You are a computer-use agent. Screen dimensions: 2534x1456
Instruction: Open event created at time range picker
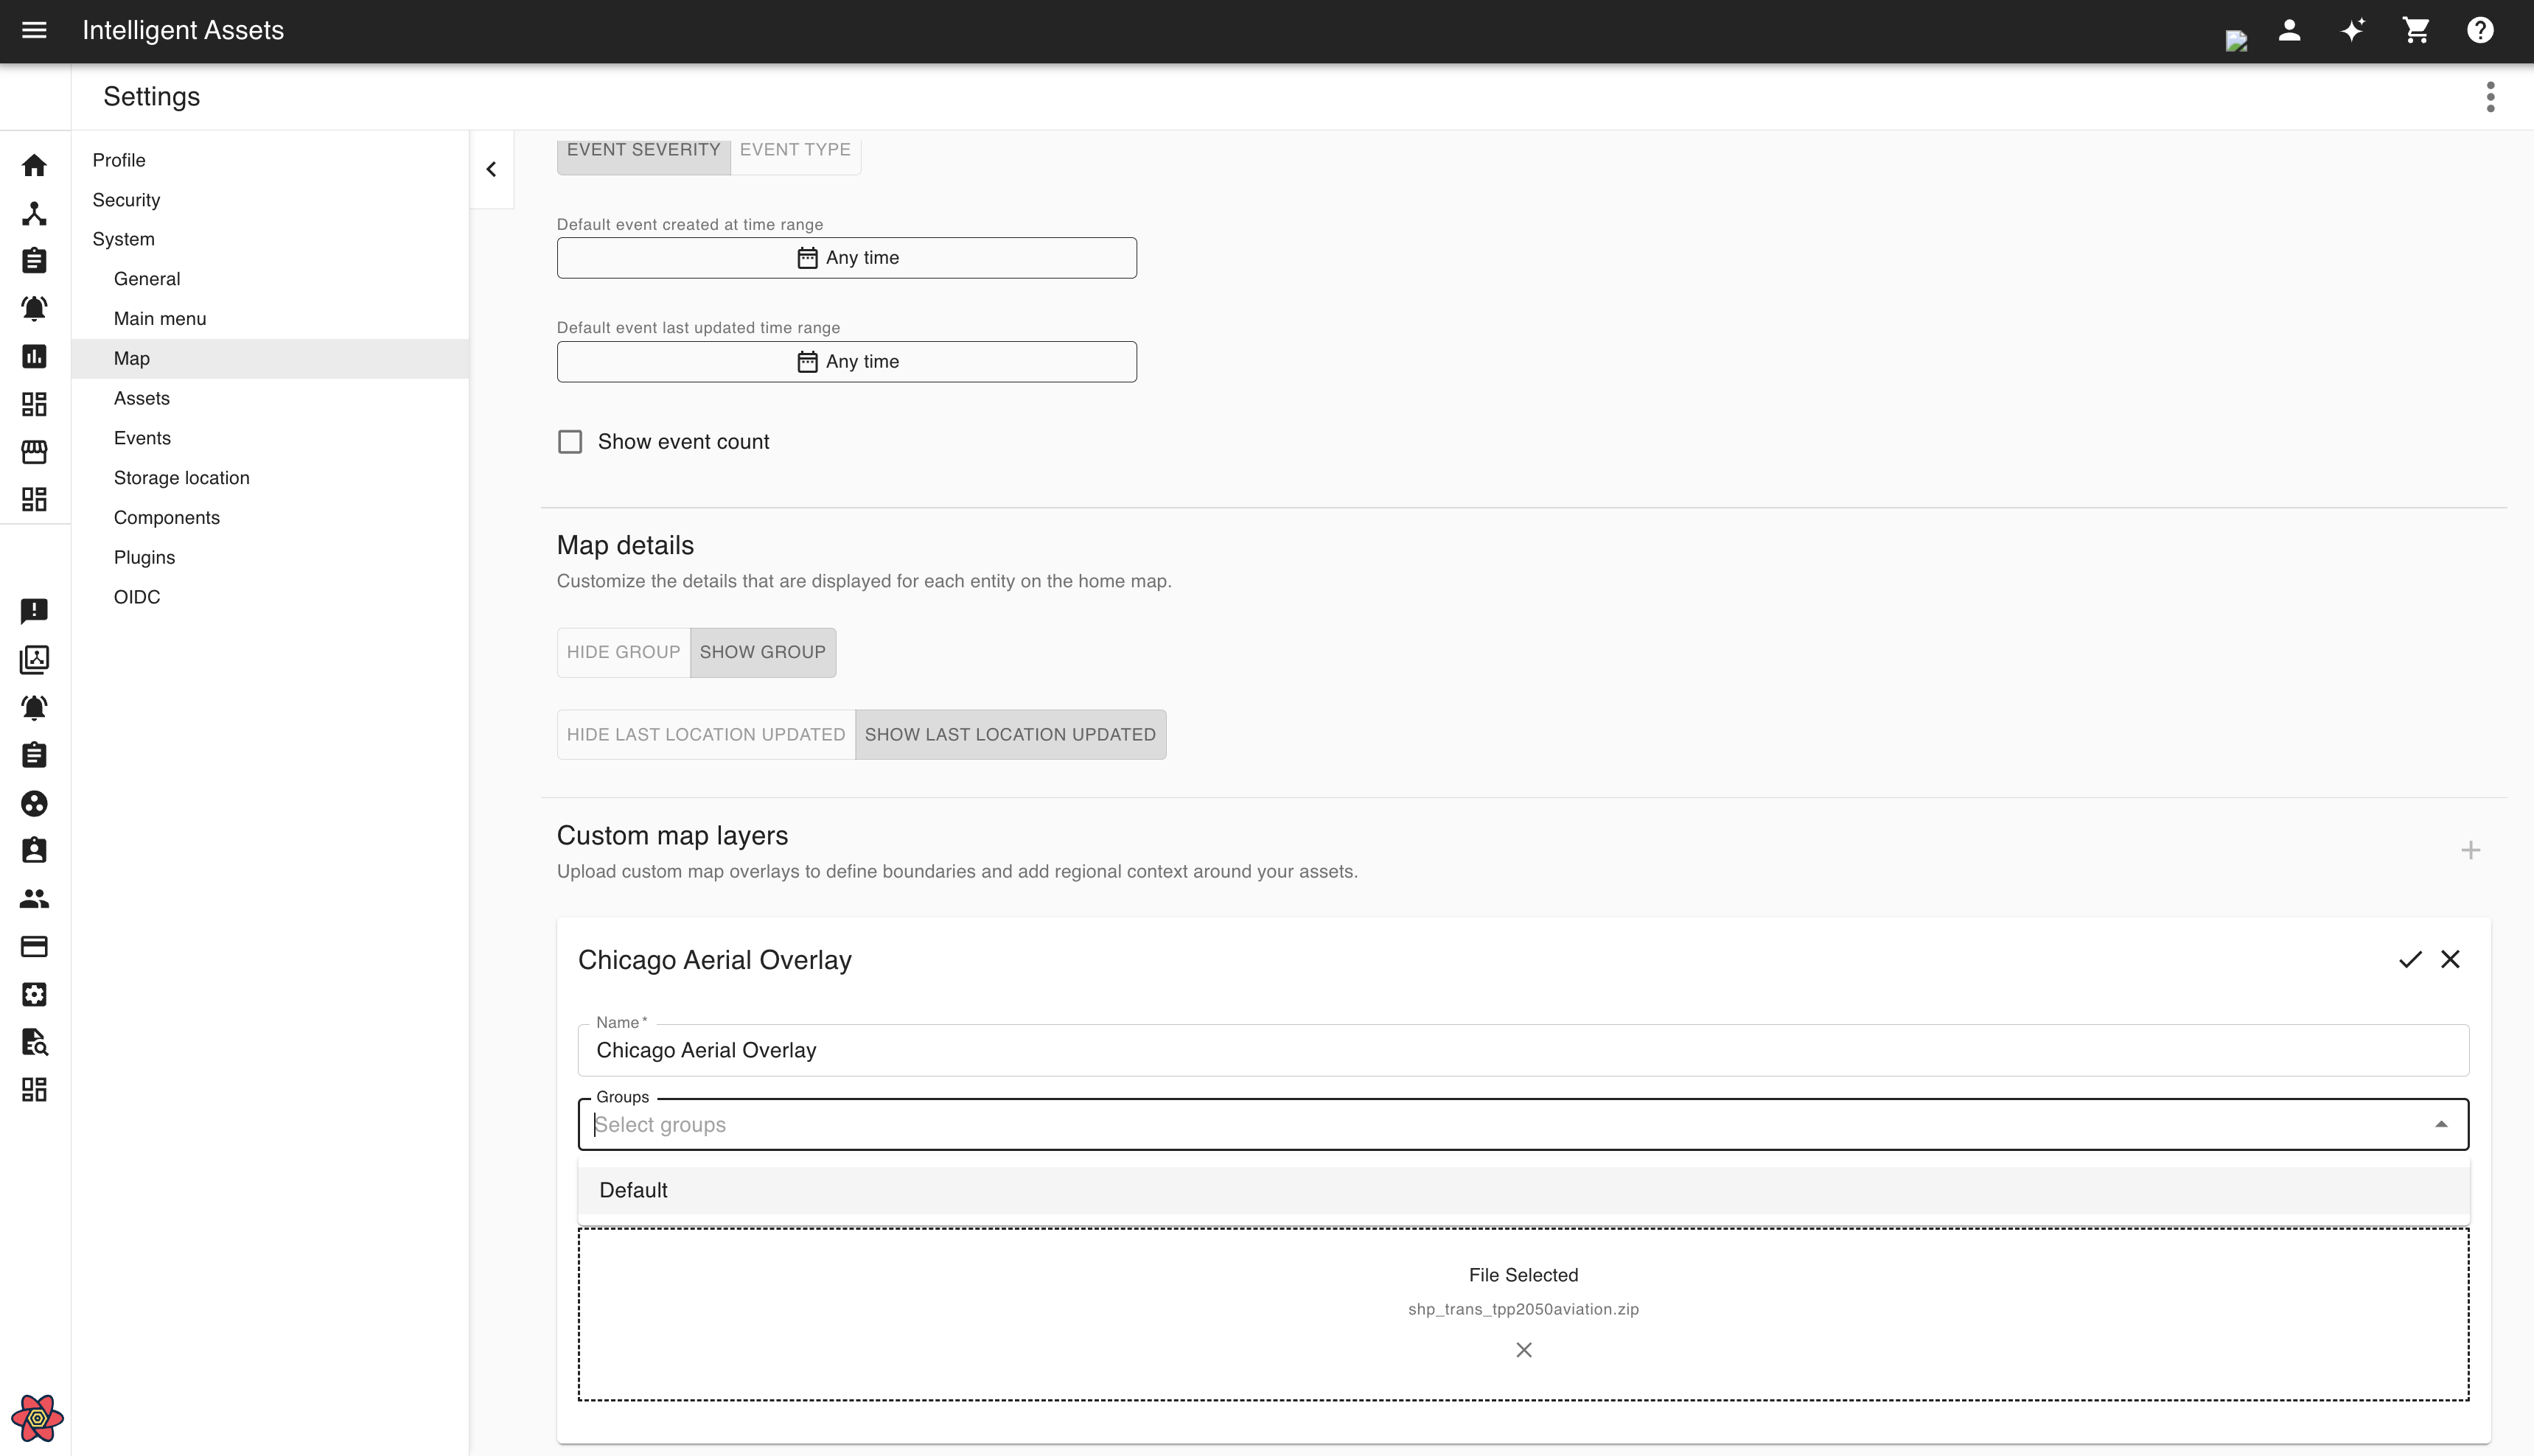coord(846,258)
